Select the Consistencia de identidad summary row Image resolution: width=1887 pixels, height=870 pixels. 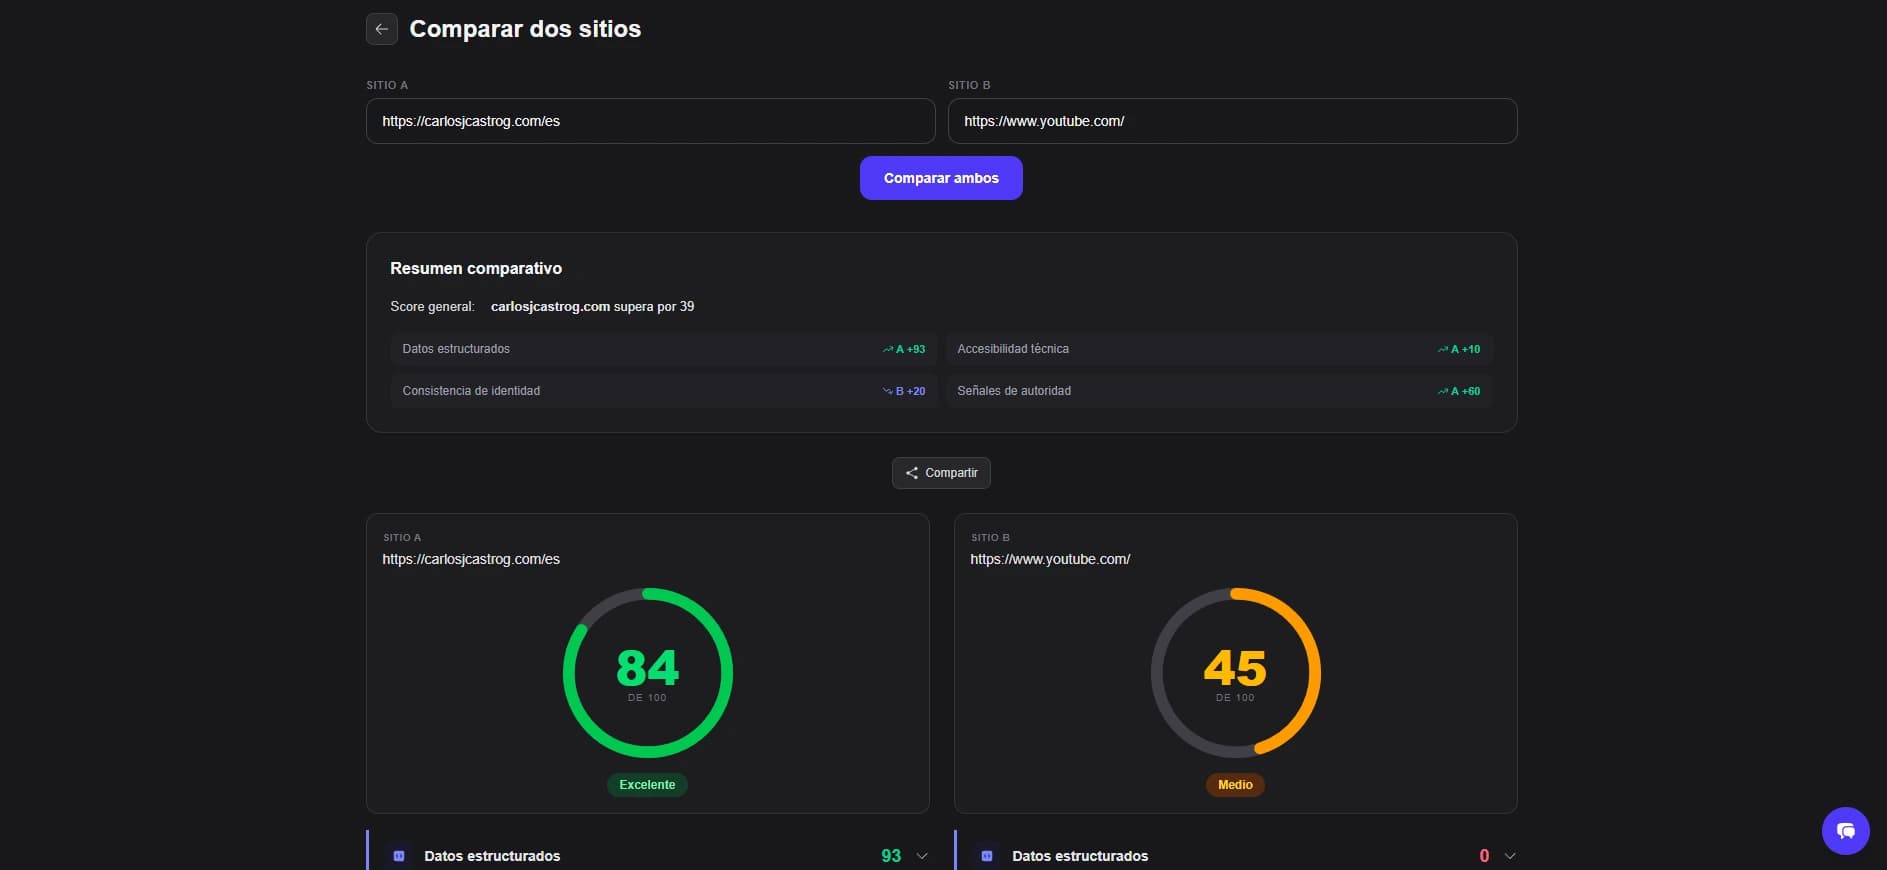click(x=664, y=391)
